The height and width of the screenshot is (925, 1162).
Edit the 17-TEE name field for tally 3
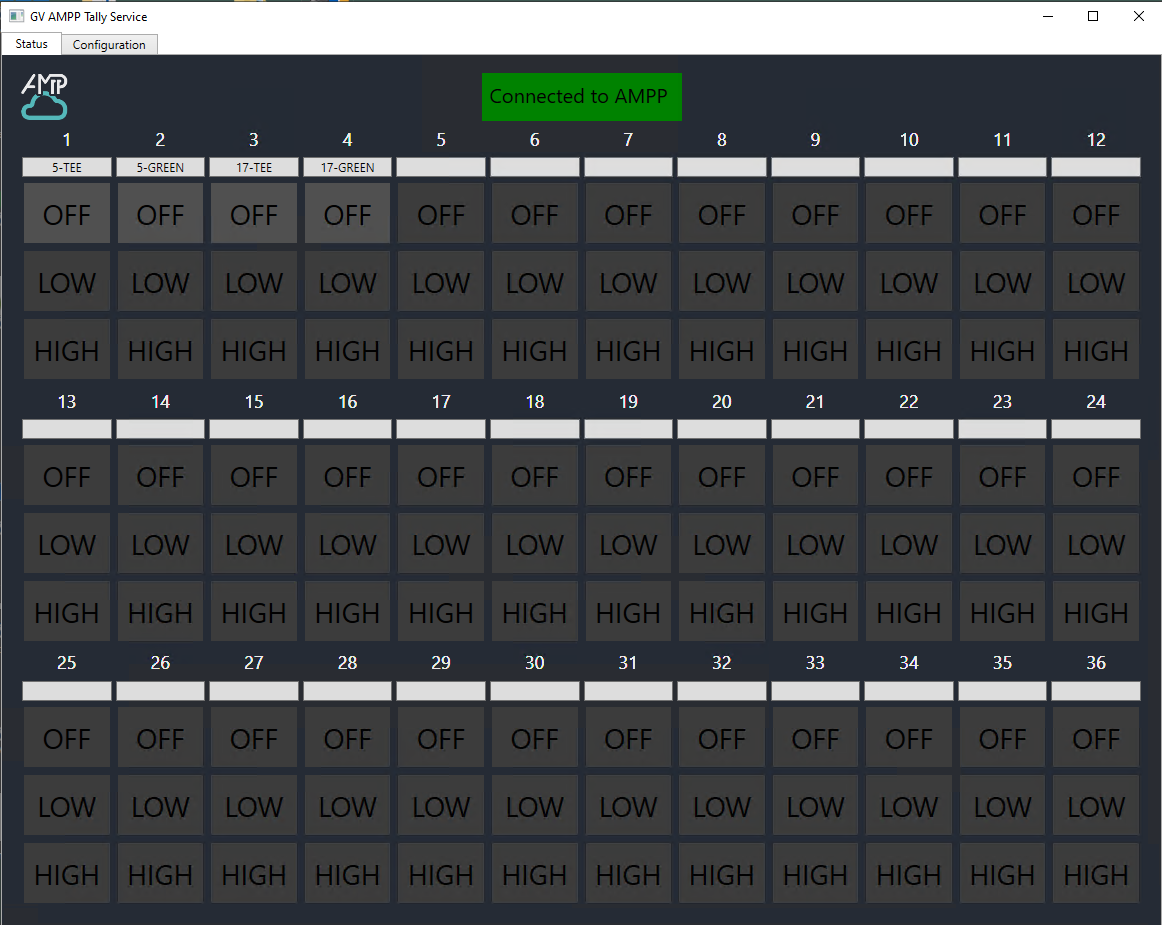254,168
